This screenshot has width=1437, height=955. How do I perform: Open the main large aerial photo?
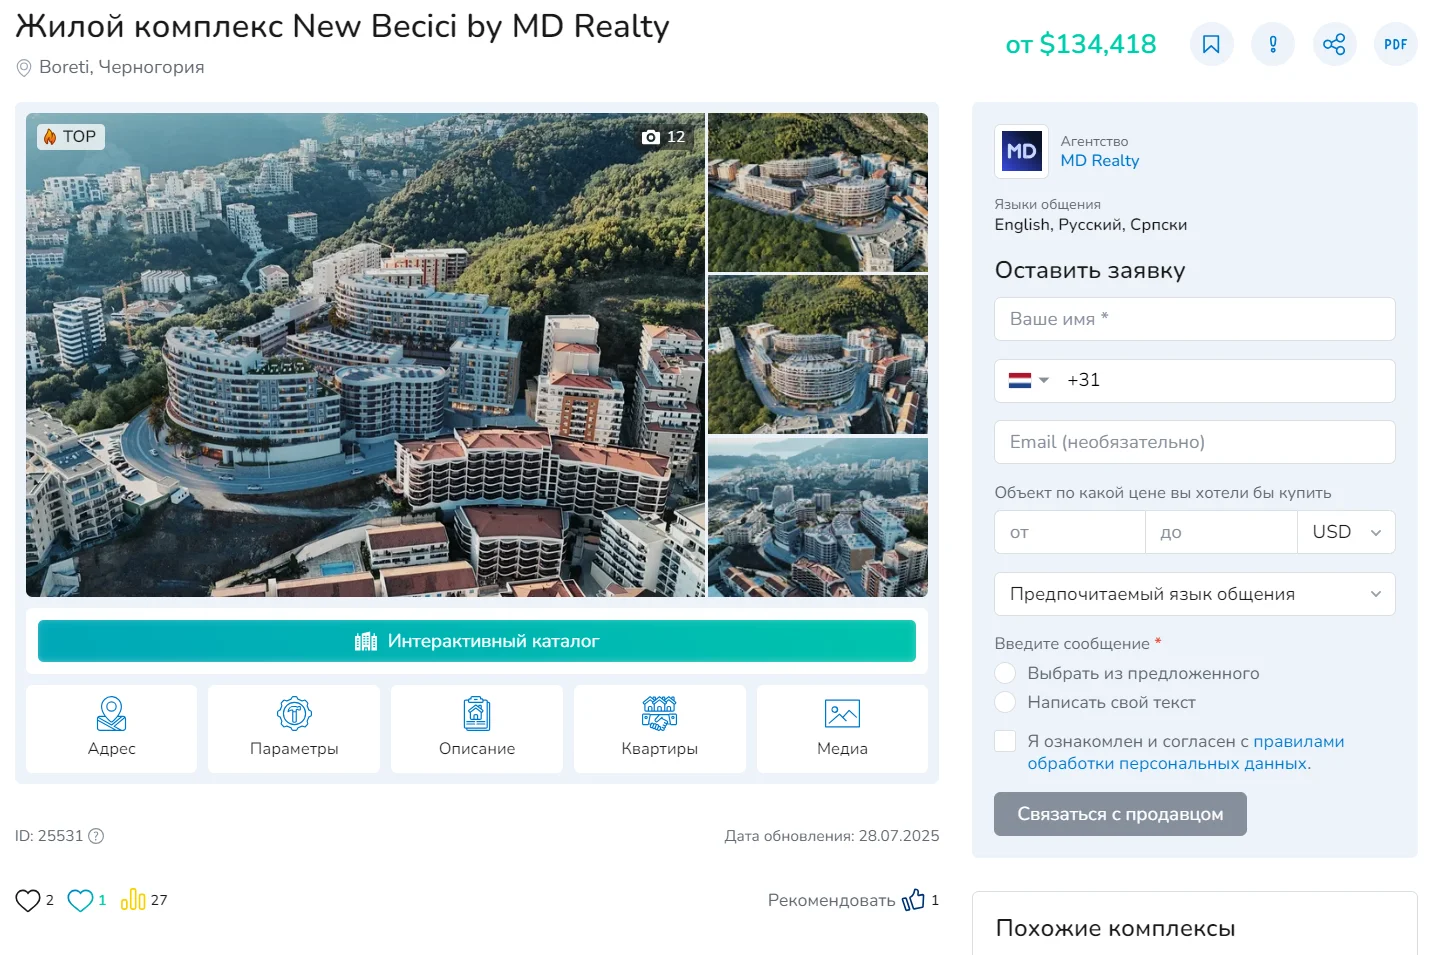[365, 355]
